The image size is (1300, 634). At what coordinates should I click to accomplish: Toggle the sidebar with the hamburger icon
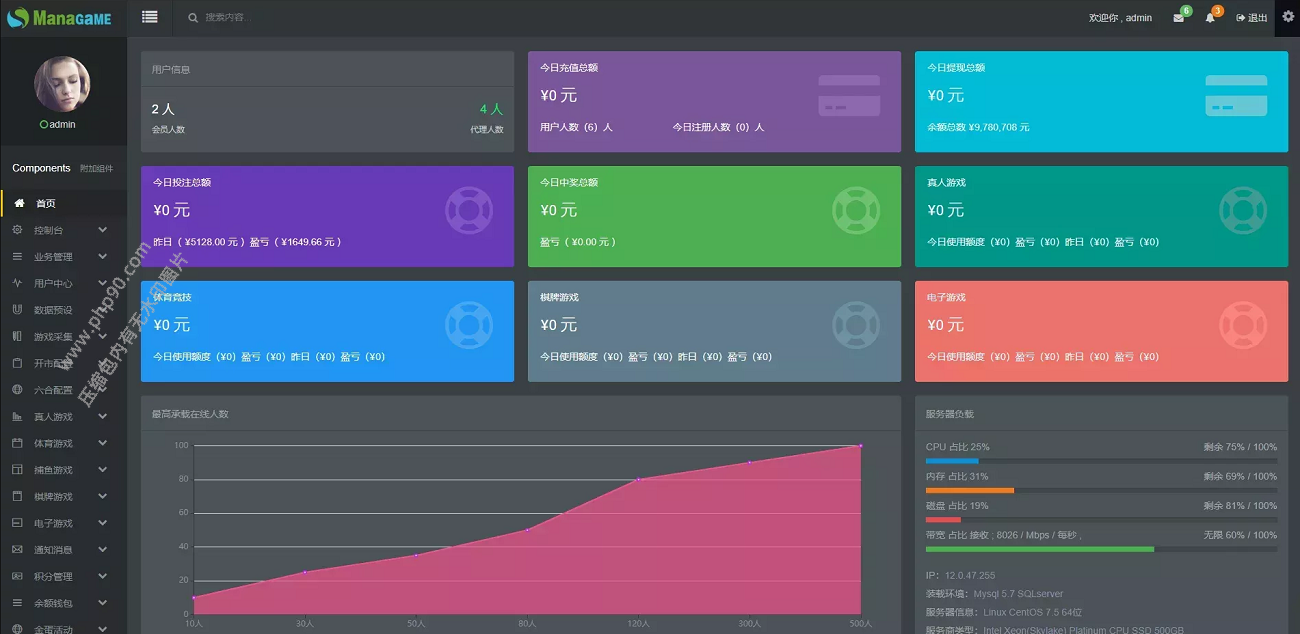coord(150,17)
